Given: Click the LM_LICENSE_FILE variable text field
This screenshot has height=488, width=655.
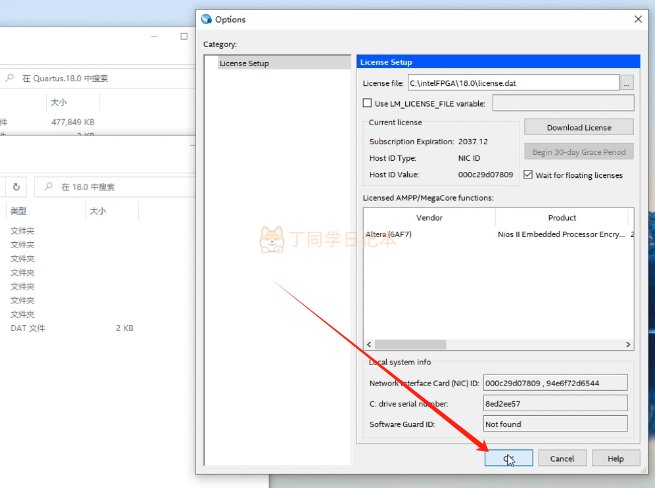Looking at the screenshot, I should point(563,103).
